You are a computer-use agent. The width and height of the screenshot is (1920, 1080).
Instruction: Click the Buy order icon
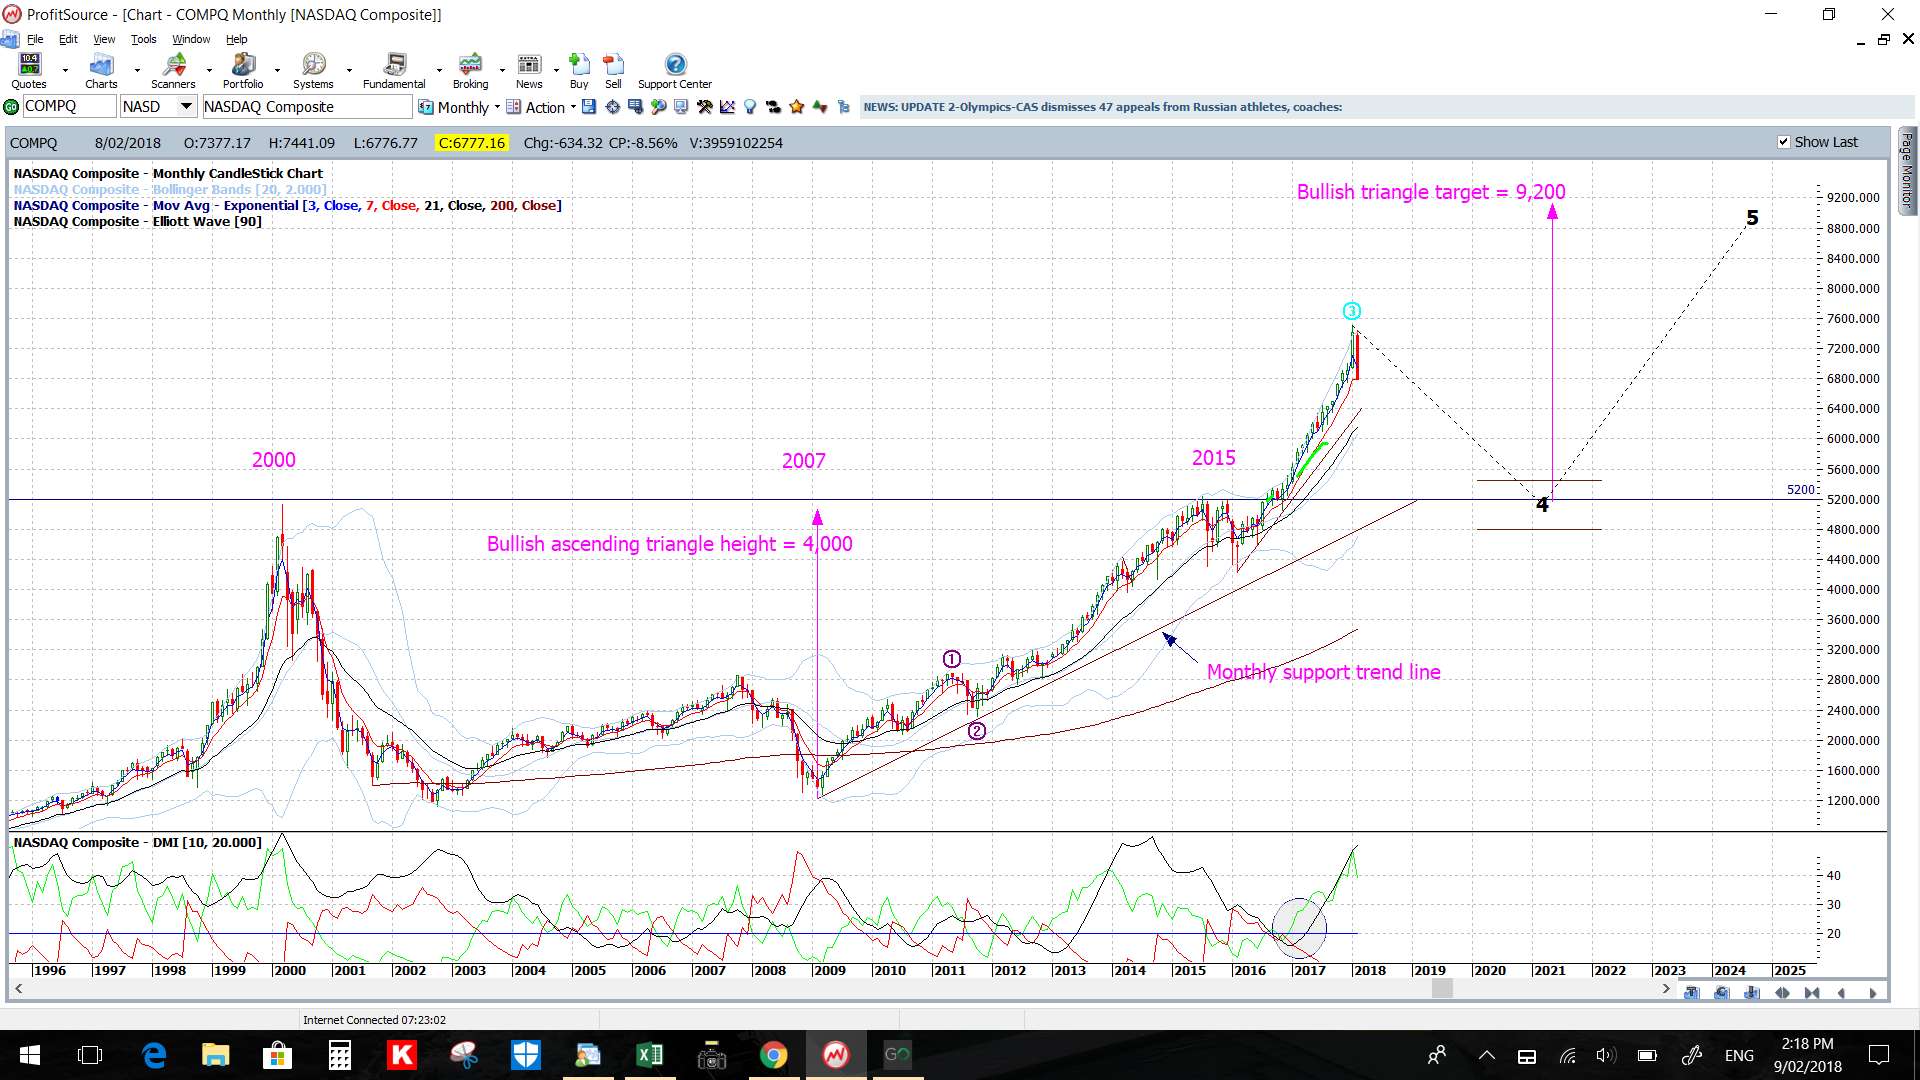click(x=579, y=70)
